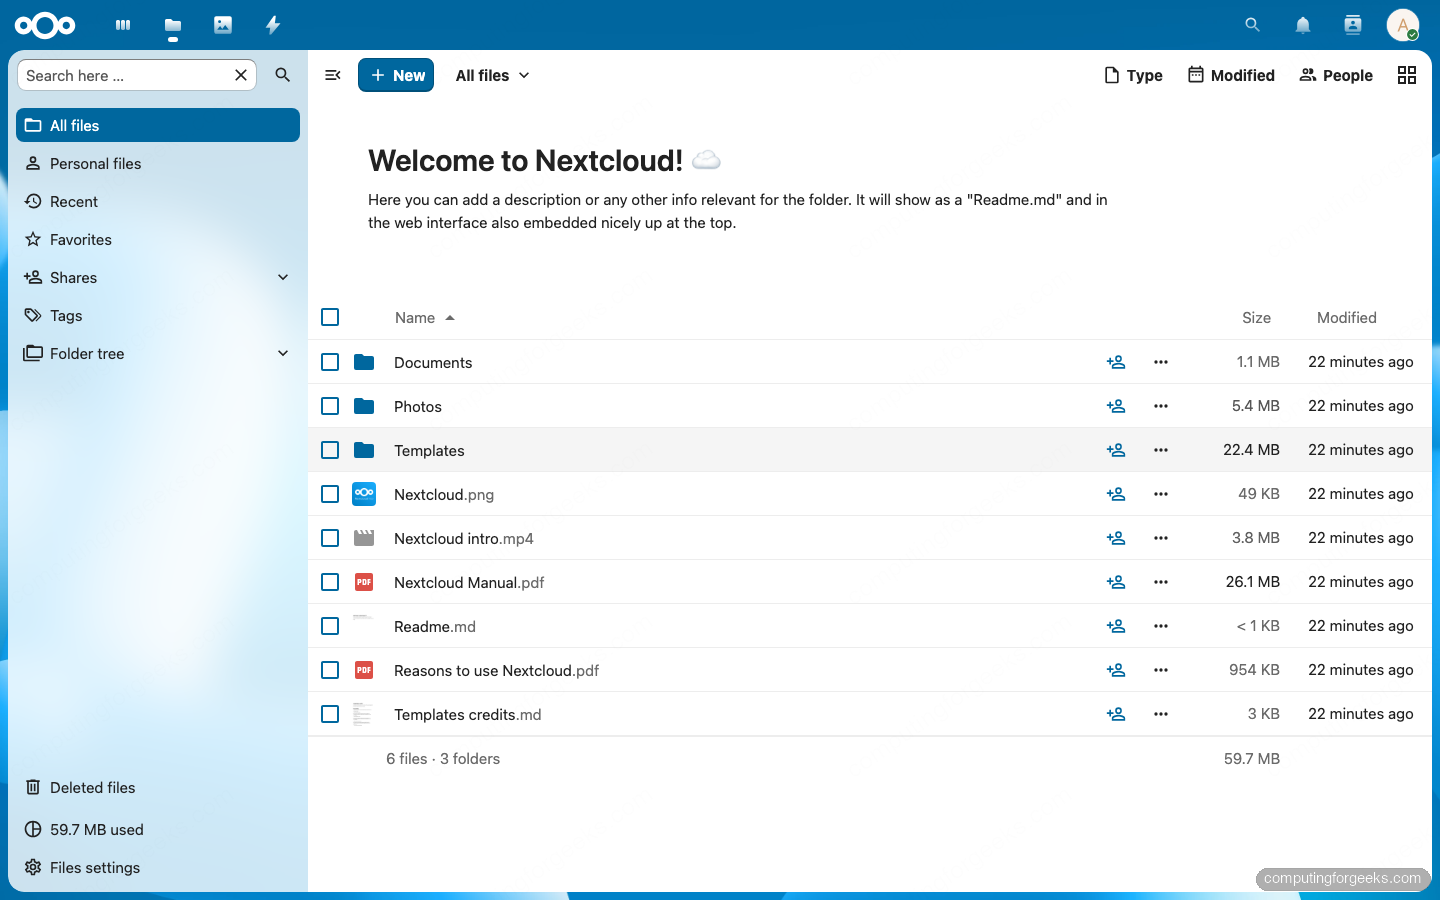Open actions menu for Readme.md
The image size is (1440, 900).
point(1161,626)
